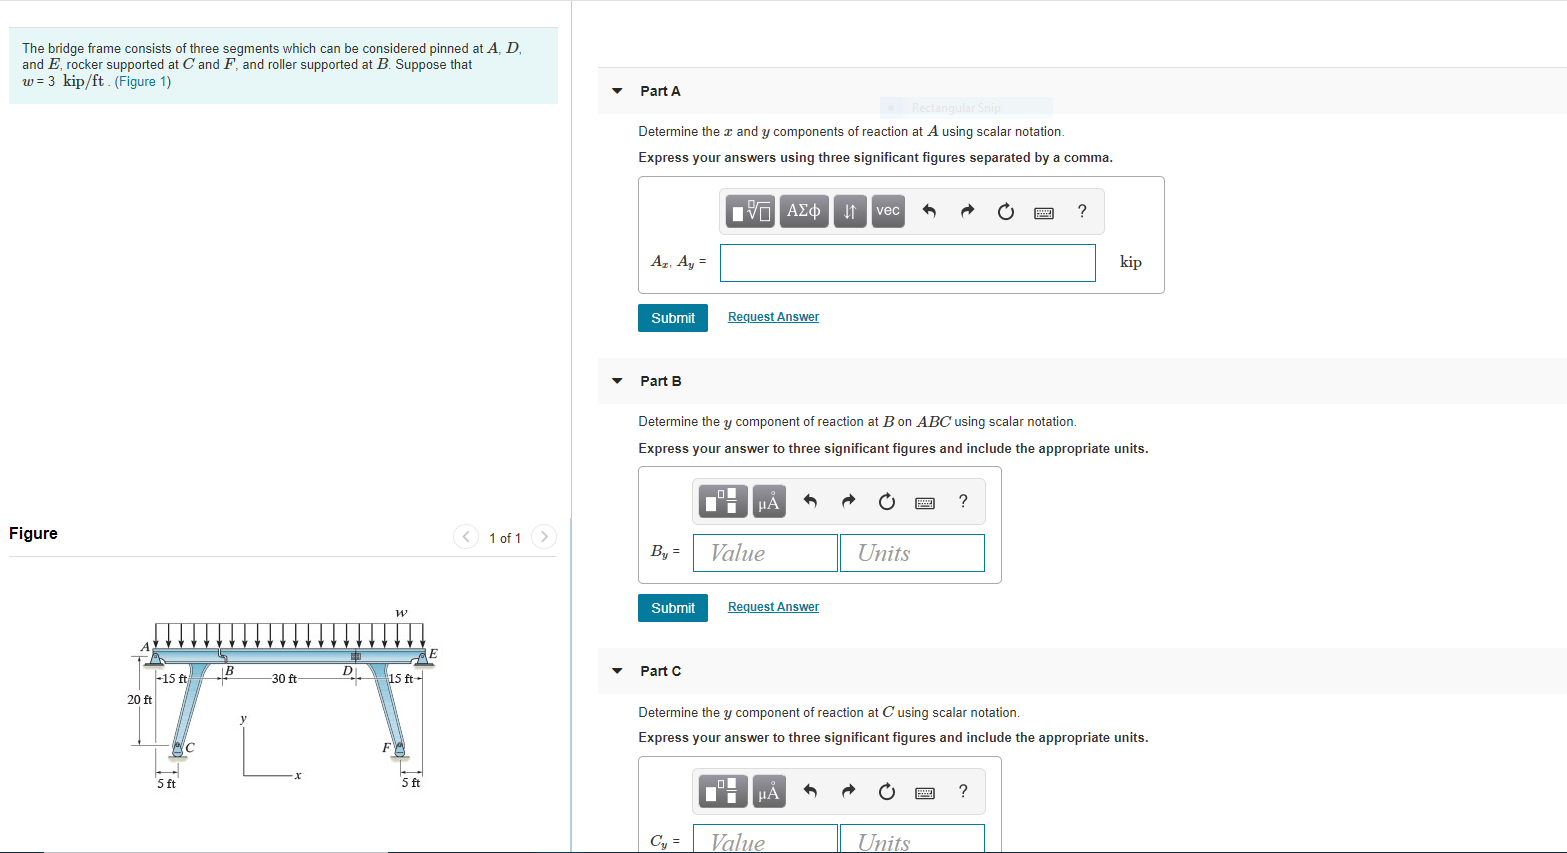Click the Cy Value field
Image resolution: width=1567 pixels, height=853 pixels.
[x=765, y=839]
